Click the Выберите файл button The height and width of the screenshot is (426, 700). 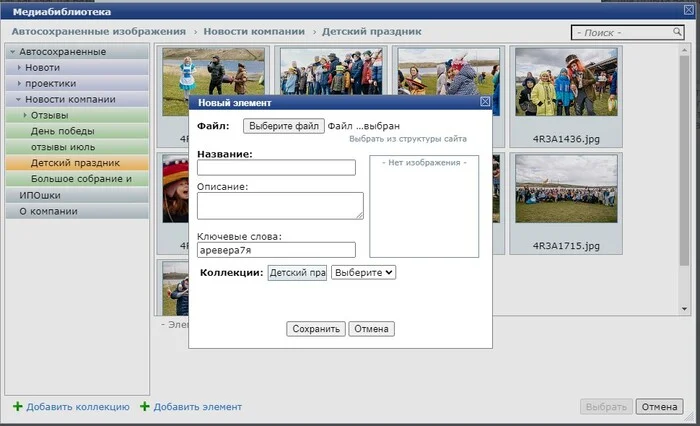[x=283, y=126]
